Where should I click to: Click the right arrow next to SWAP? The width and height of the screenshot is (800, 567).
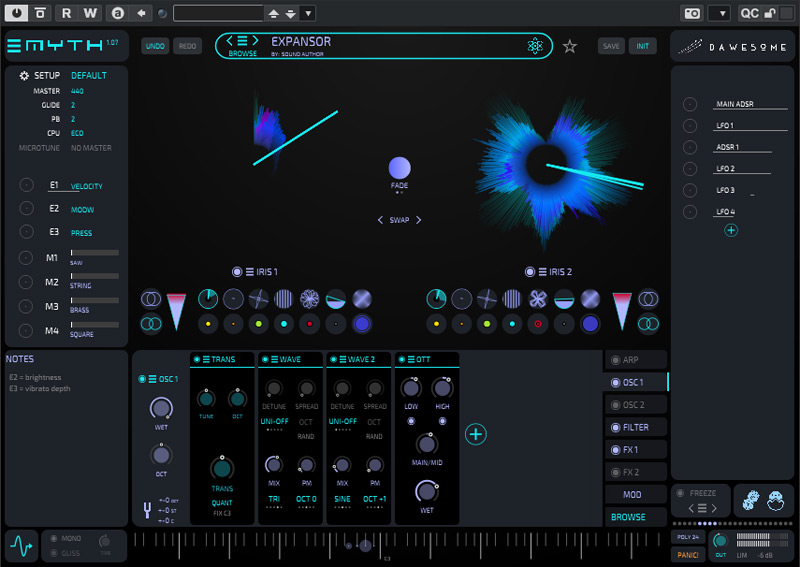419,220
